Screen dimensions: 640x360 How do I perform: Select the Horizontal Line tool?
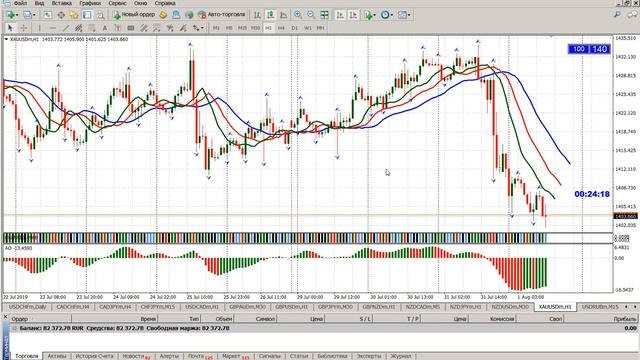pos(53,28)
